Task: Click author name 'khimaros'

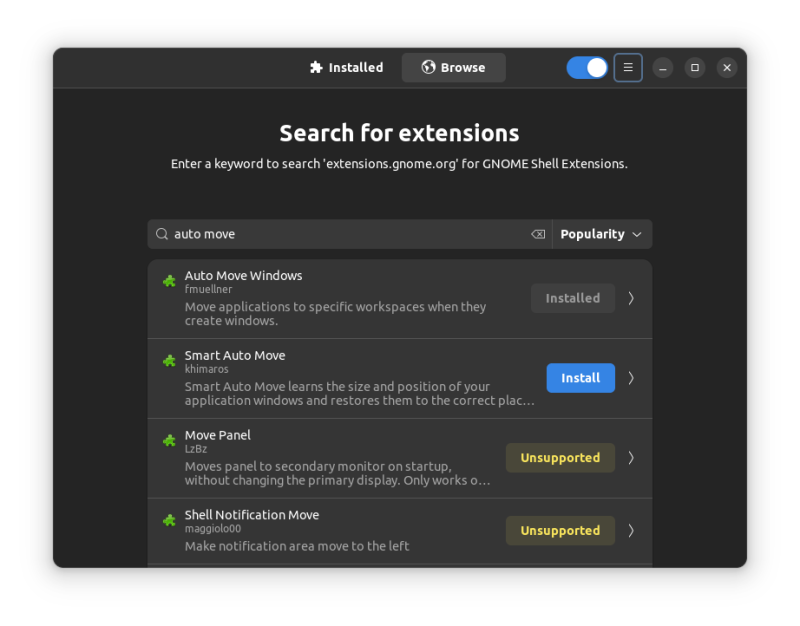Action: click(206, 369)
